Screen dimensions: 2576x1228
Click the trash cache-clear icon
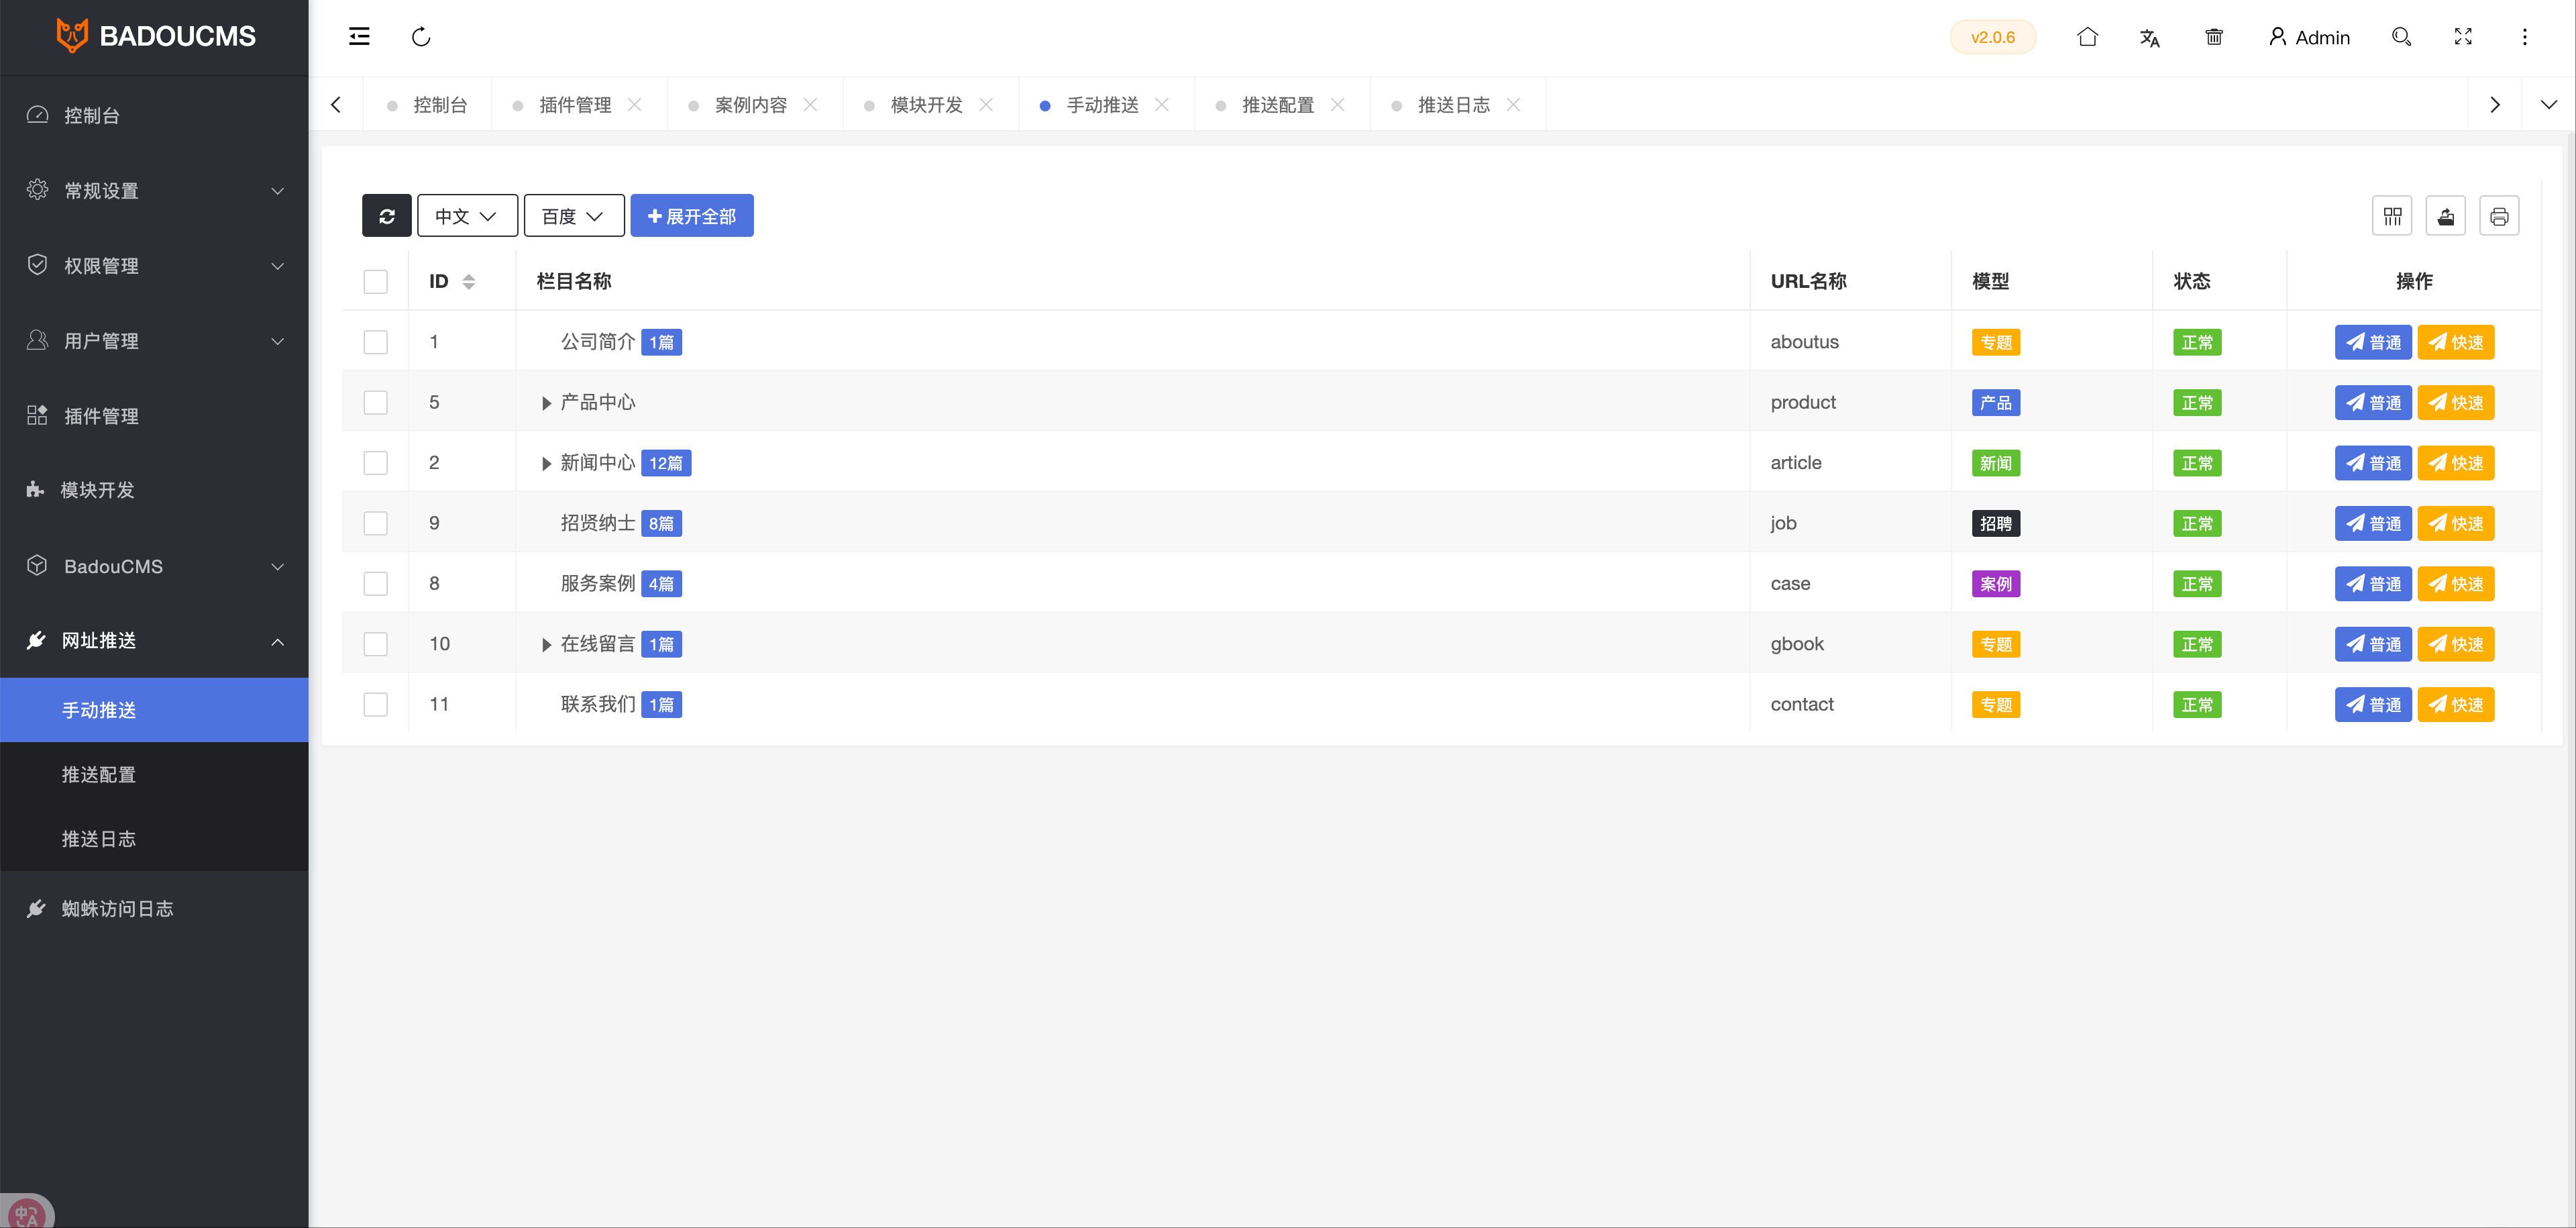(x=2214, y=37)
